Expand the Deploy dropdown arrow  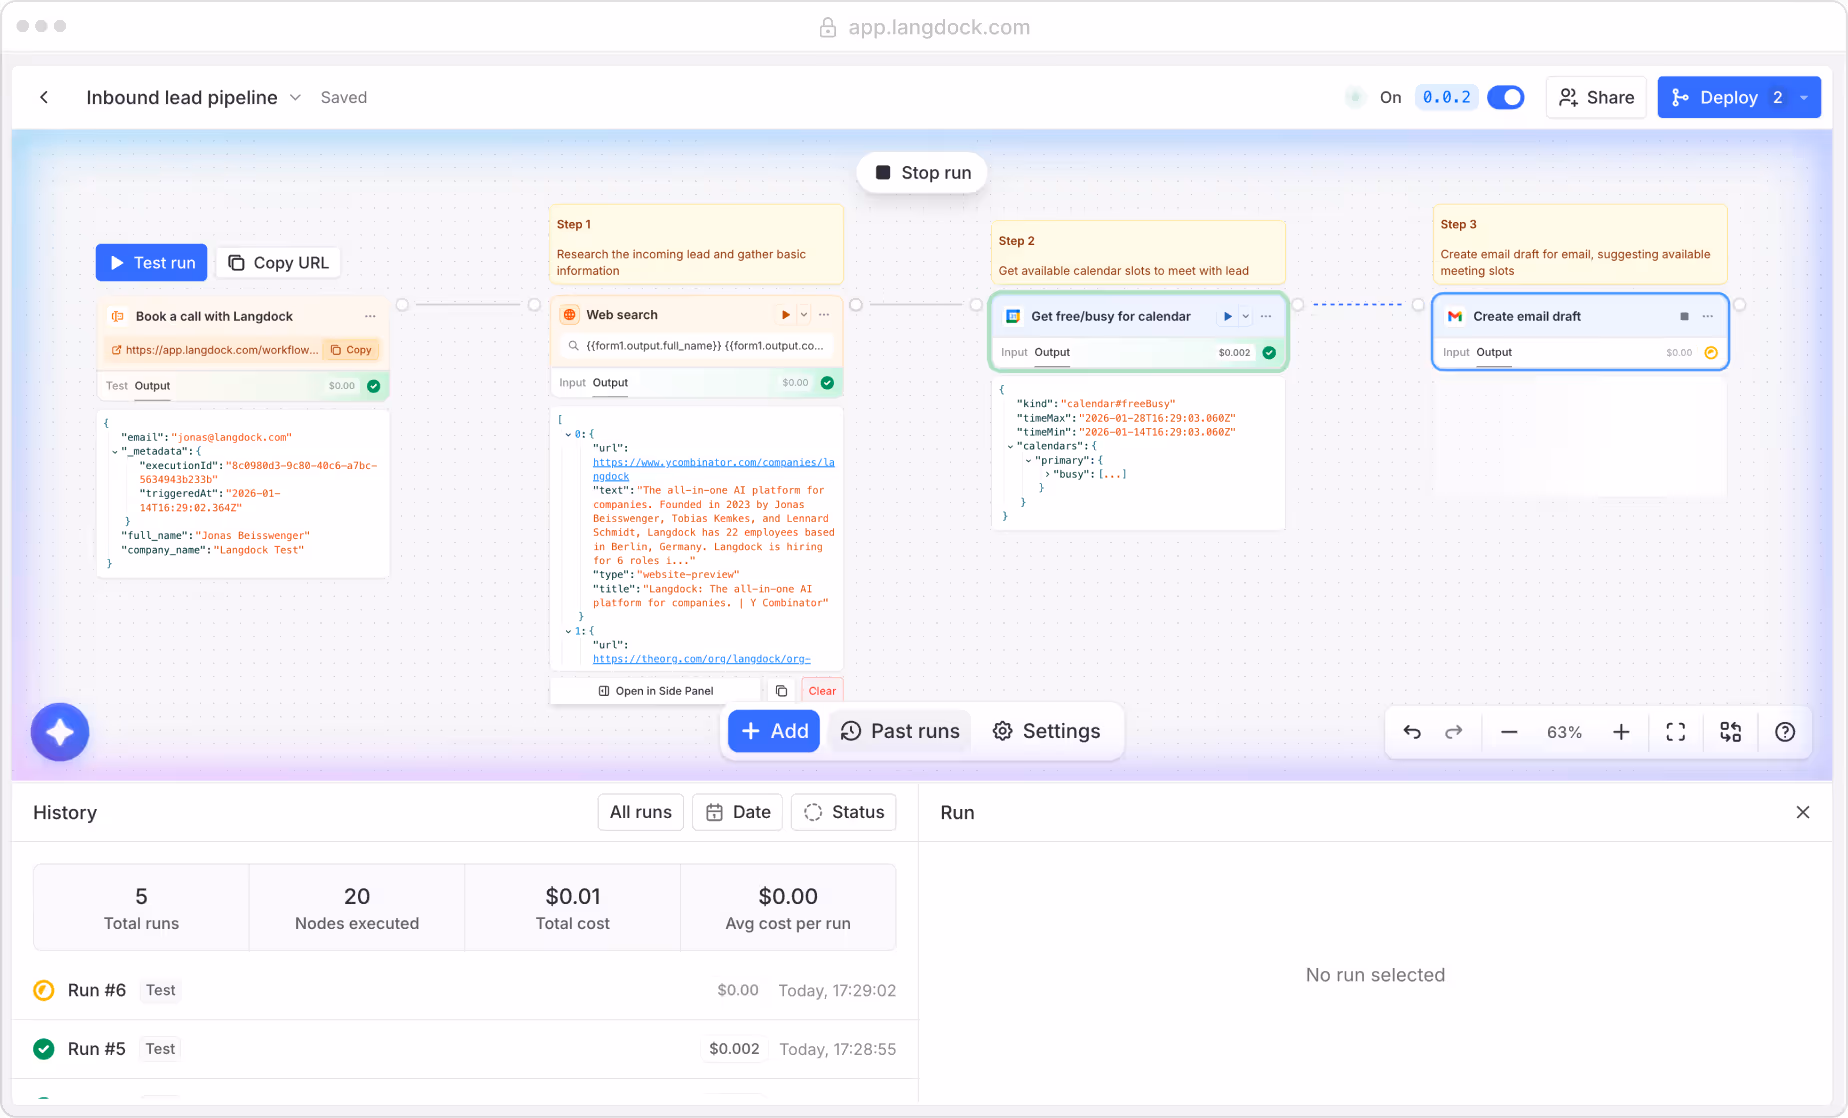(1804, 97)
